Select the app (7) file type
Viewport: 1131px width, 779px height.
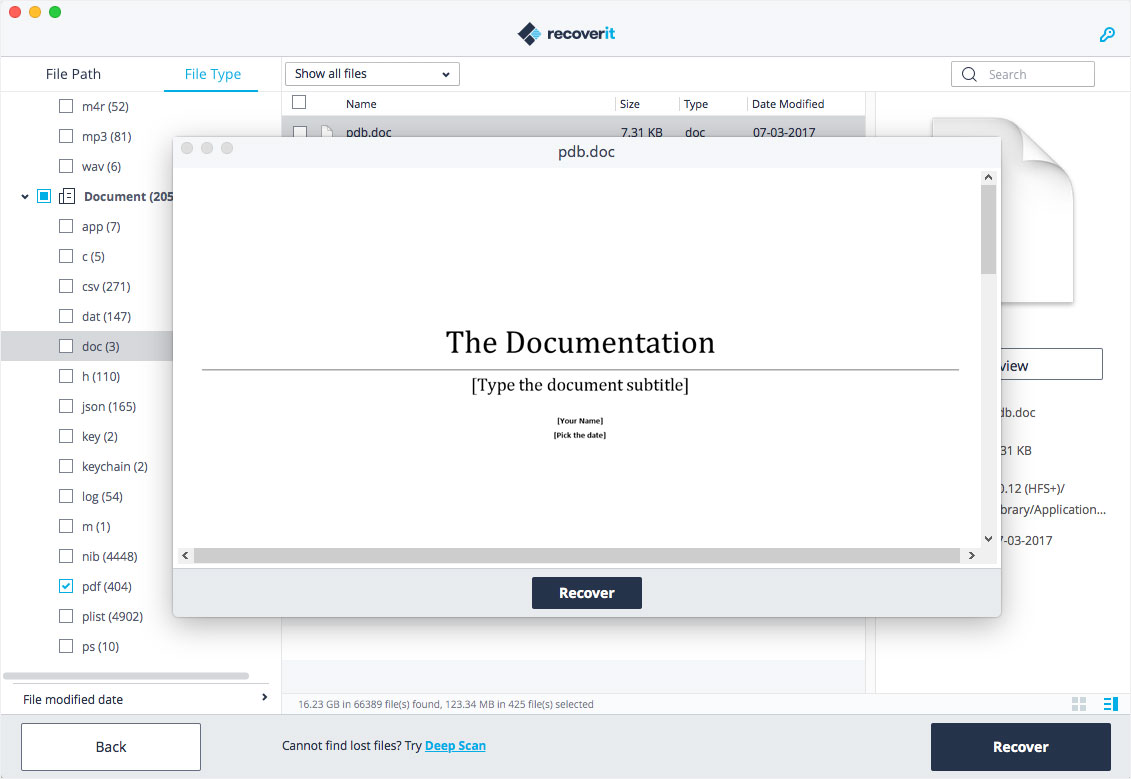(101, 226)
